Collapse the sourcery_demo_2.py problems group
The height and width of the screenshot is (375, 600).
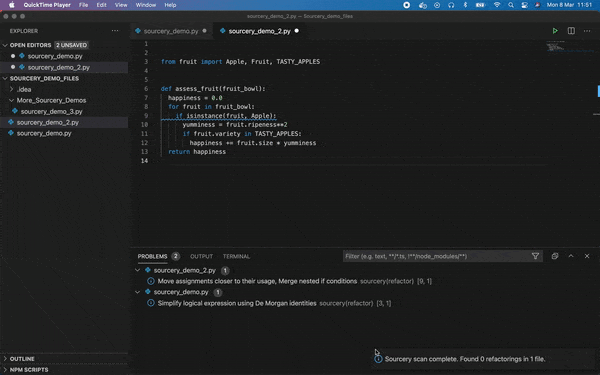pyautogui.click(x=137, y=270)
